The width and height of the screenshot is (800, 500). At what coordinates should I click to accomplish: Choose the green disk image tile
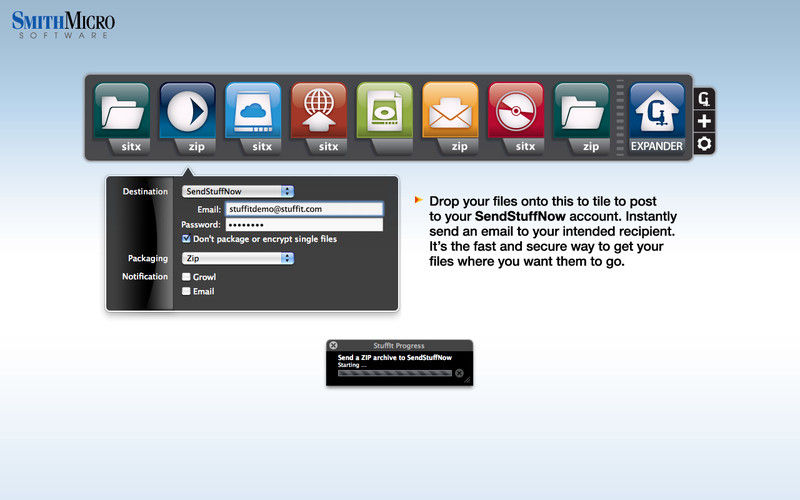point(385,118)
